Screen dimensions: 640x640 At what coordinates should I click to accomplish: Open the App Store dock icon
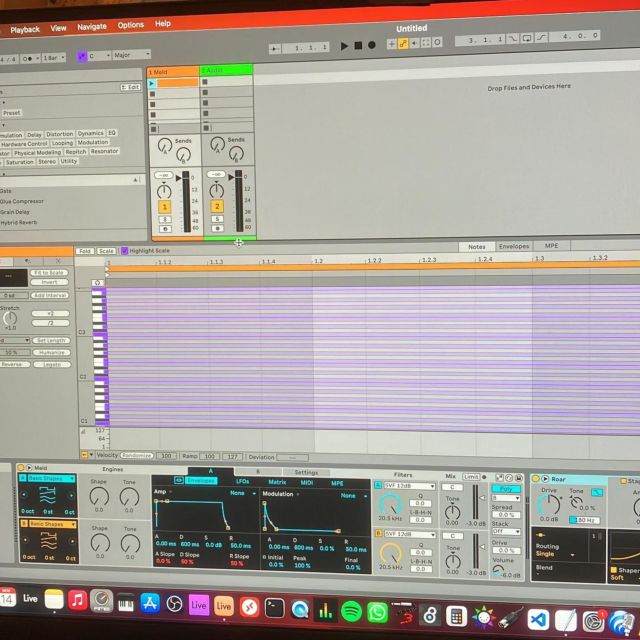click(151, 603)
